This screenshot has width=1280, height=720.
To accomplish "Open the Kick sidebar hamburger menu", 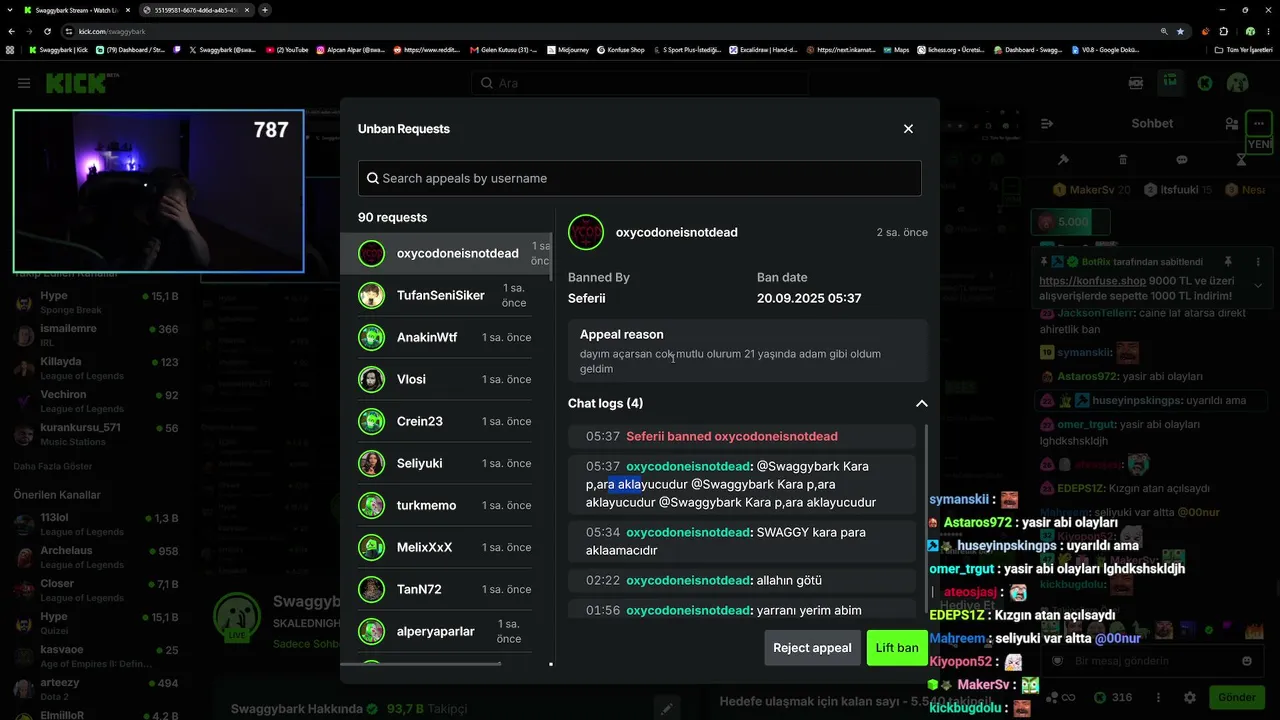I will point(24,84).
